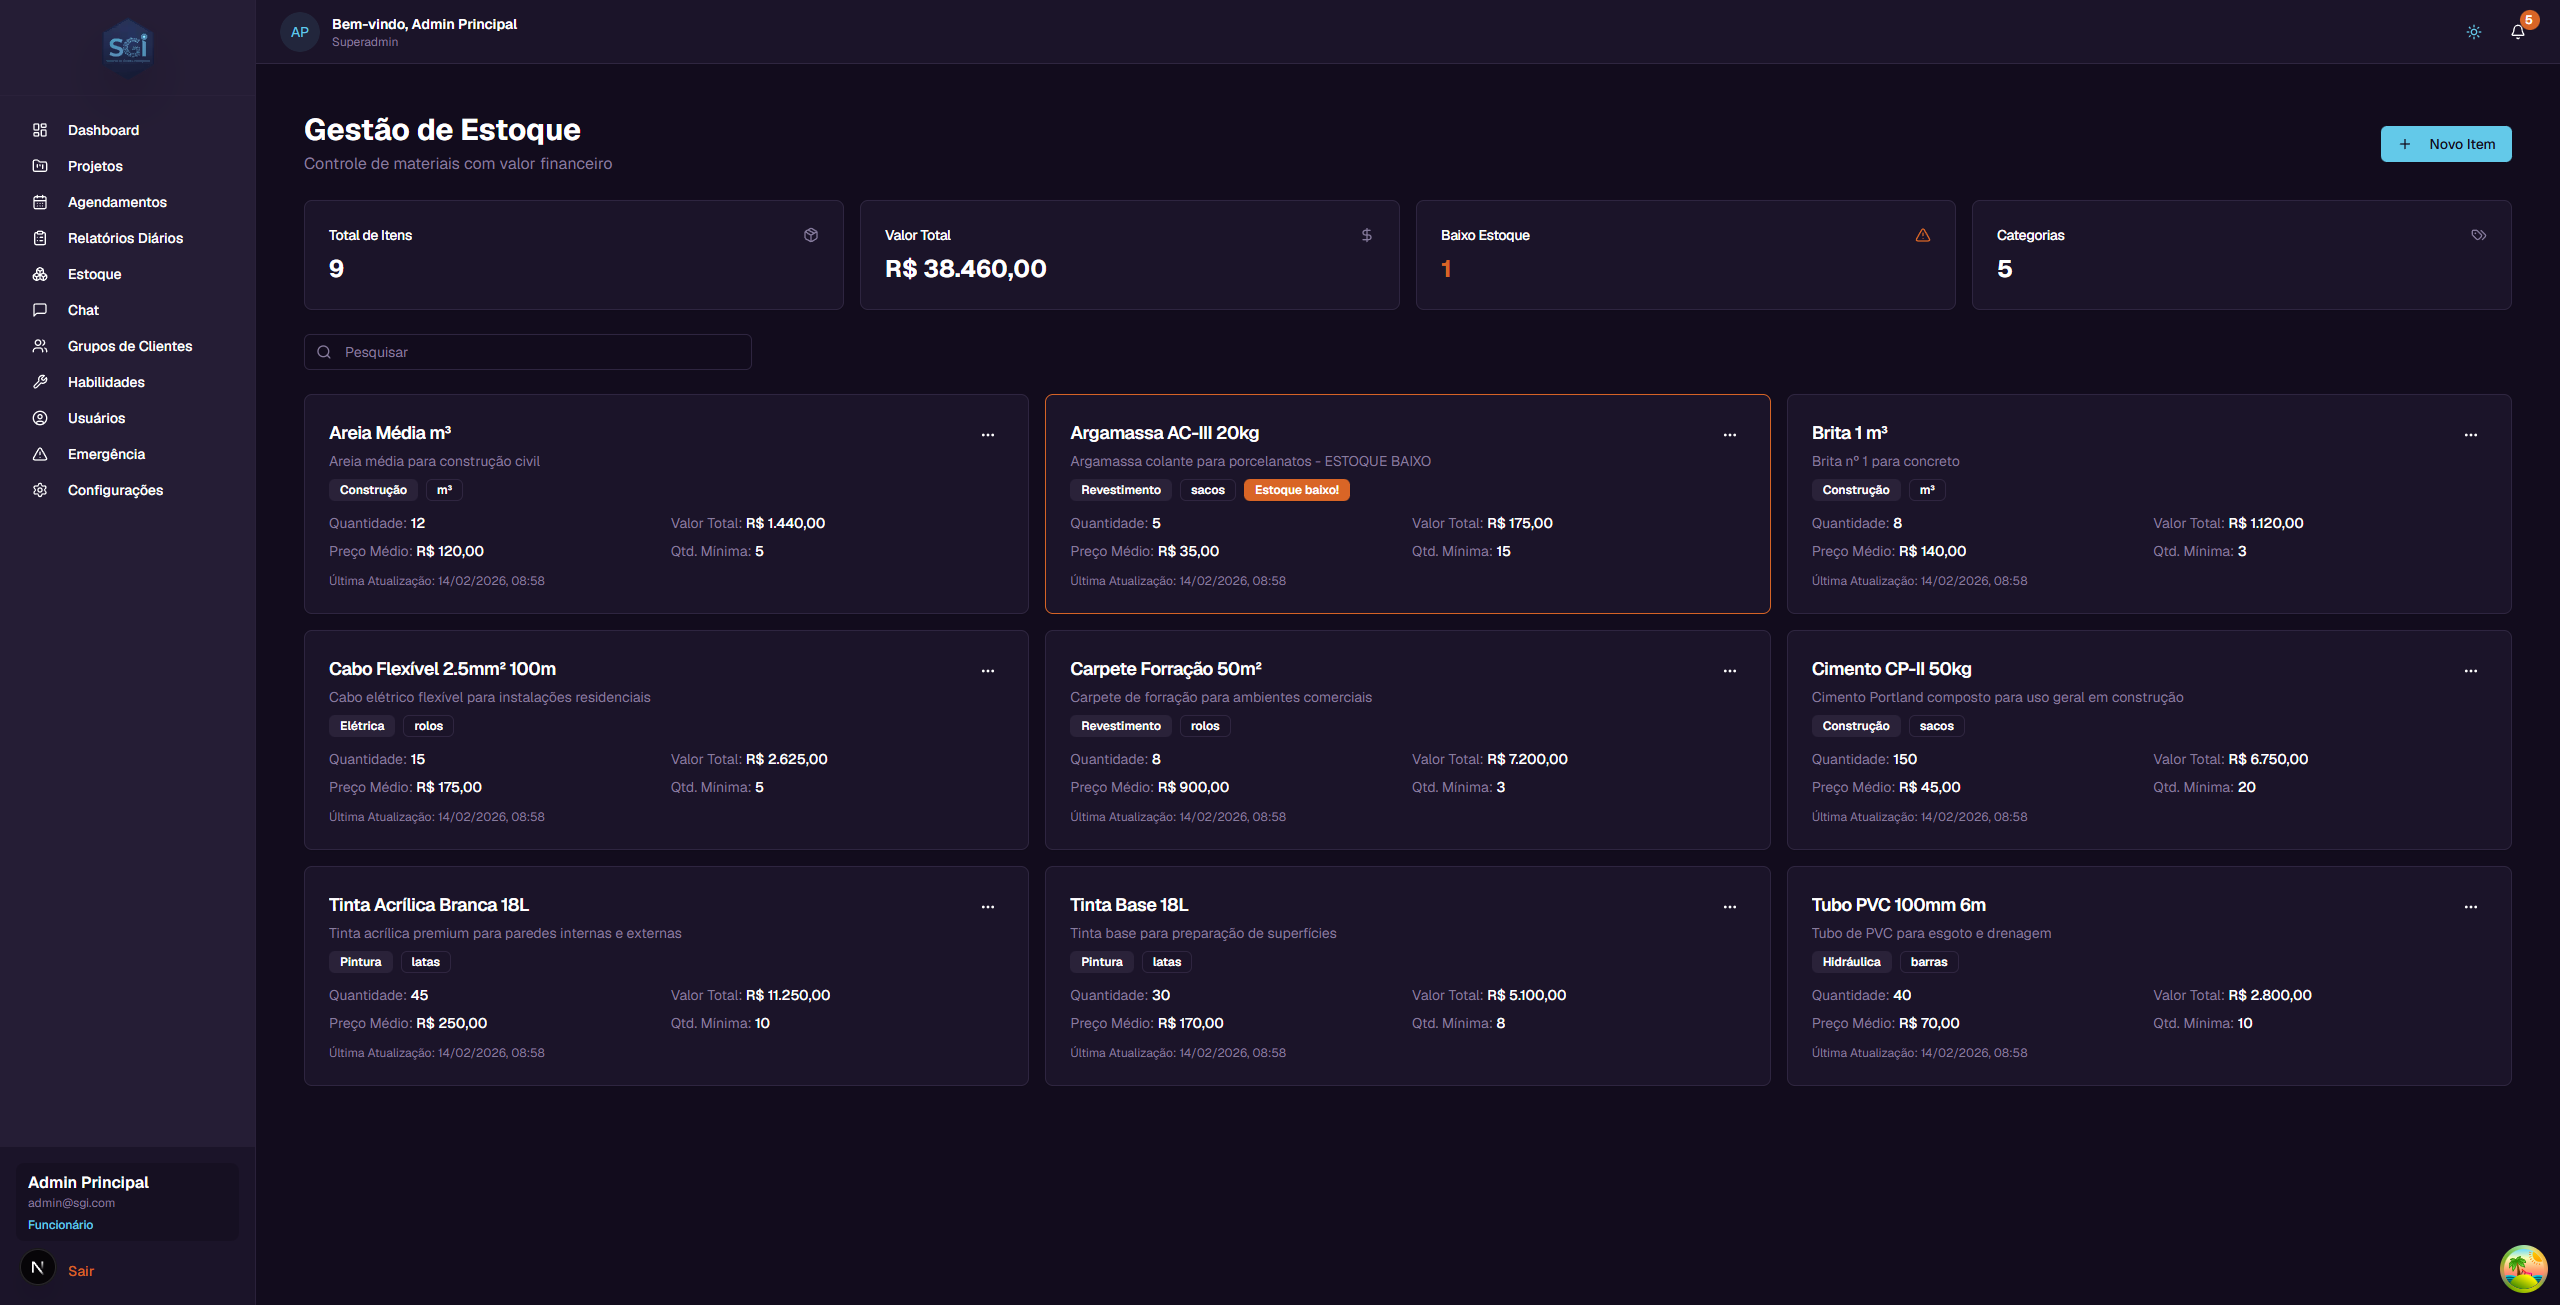Select Usuários in the sidebar menu

coord(96,418)
